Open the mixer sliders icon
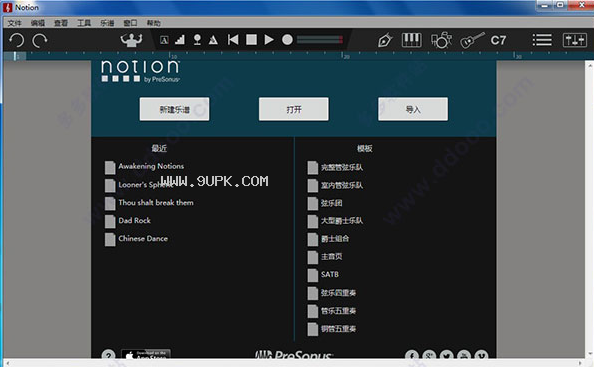Image resolution: width=594 pixels, height=367 pixels. [575, 40]
